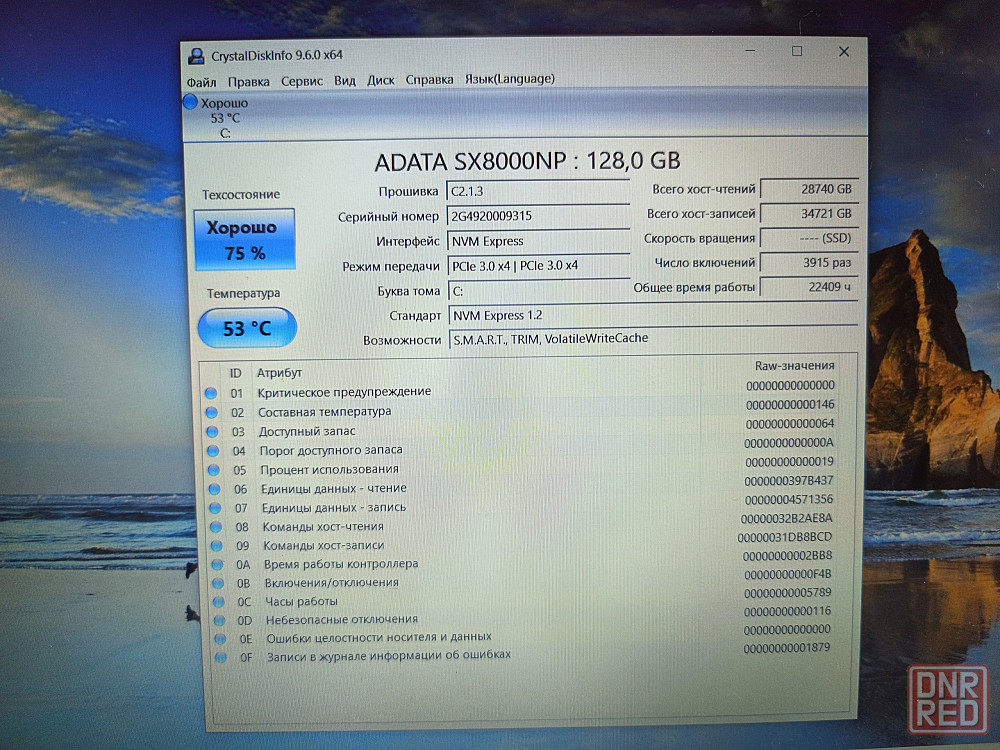
Task: Click the ID column header
Action: click(x=235, y=373)
